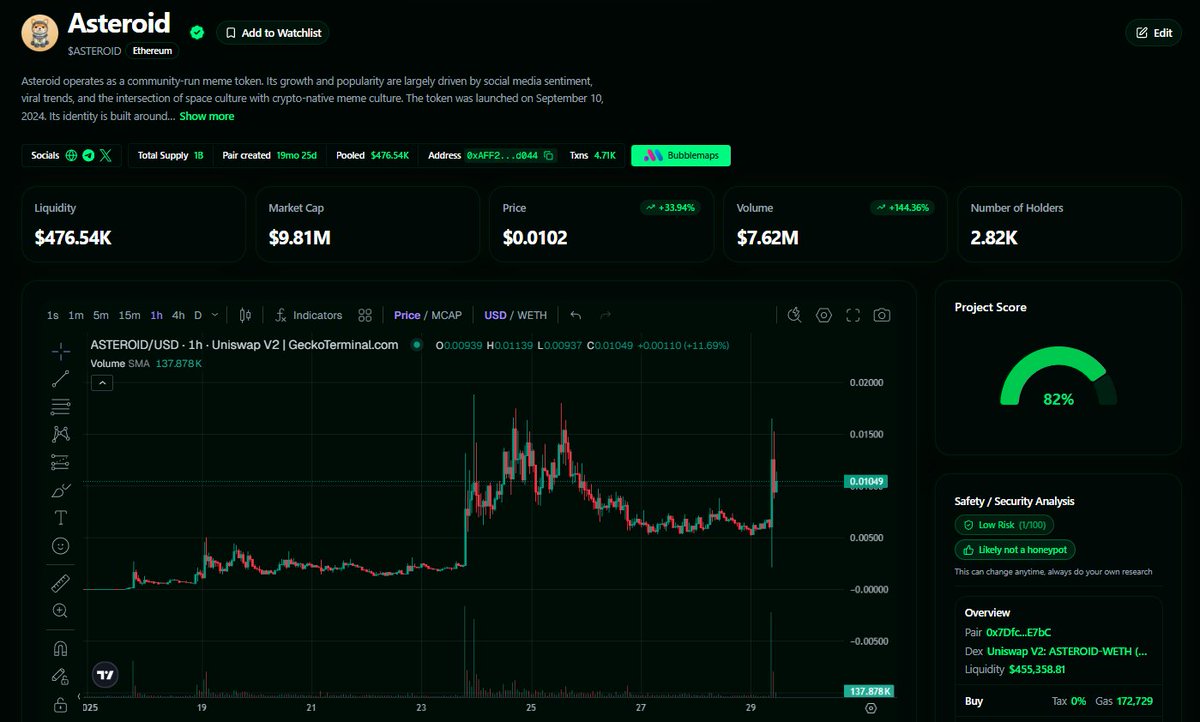Screen dimensions: 1200x722
Task: Open the quick search chart icon
Action: [x=795, y=315]
